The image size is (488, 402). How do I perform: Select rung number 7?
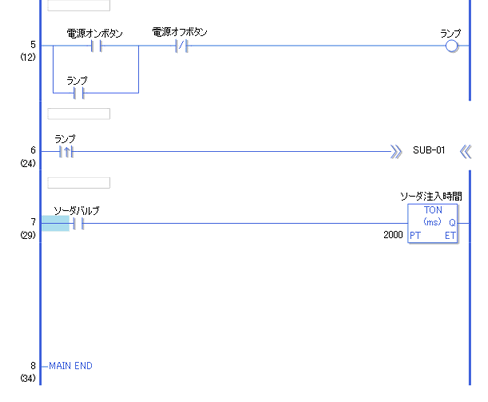pyautogui.click(x=33, y=222)
